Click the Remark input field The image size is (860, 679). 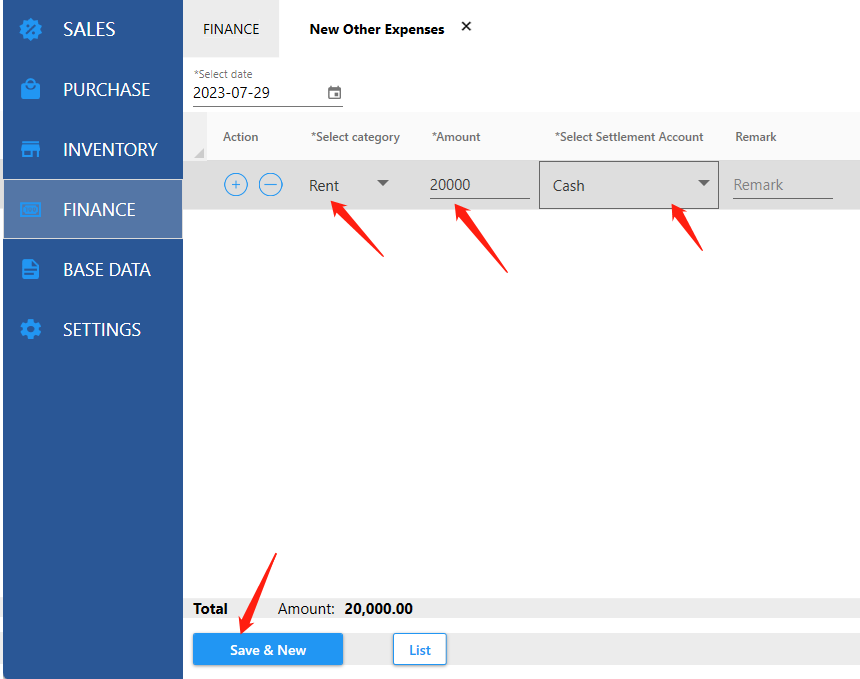[781, 185]
